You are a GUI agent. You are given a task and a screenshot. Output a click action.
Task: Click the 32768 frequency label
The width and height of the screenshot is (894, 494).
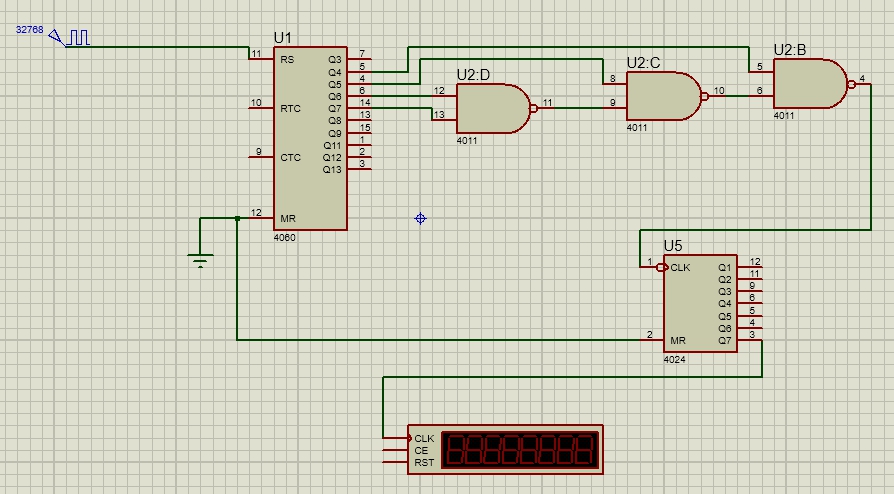[x=29, y=29]
